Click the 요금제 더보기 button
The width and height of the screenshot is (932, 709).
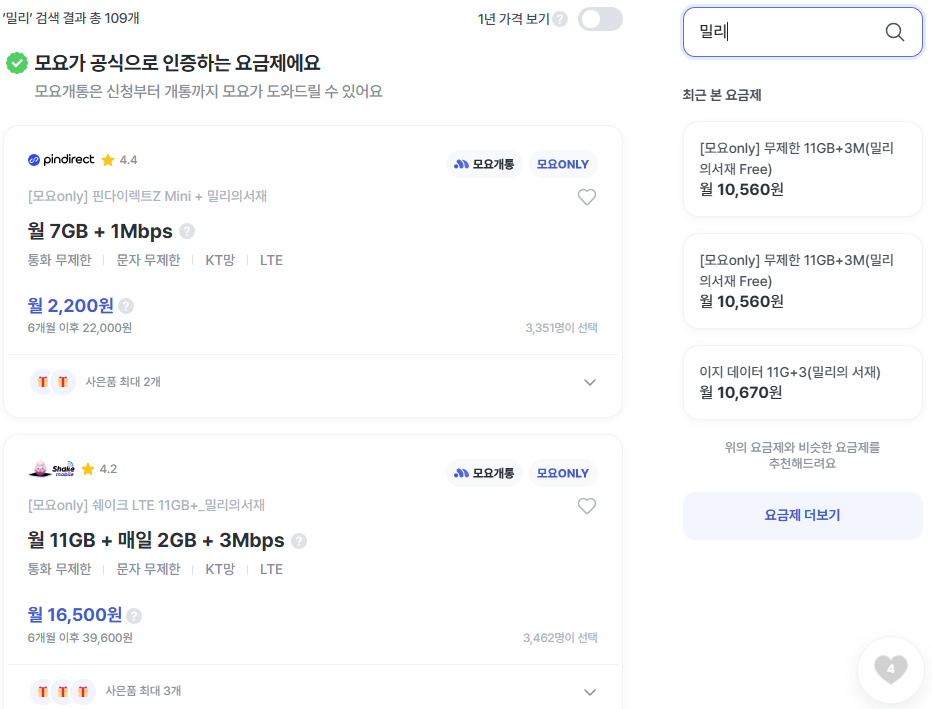[x=802, y=514]
